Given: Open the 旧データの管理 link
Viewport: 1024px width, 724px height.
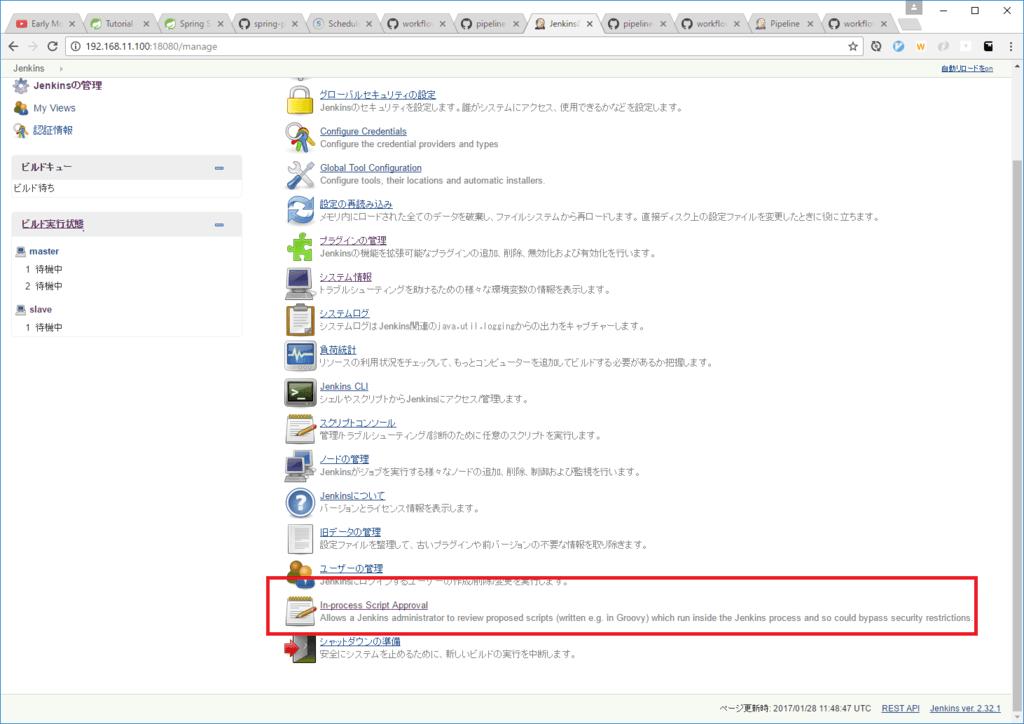Looking at the screenshot, I should tap(350, 532).
